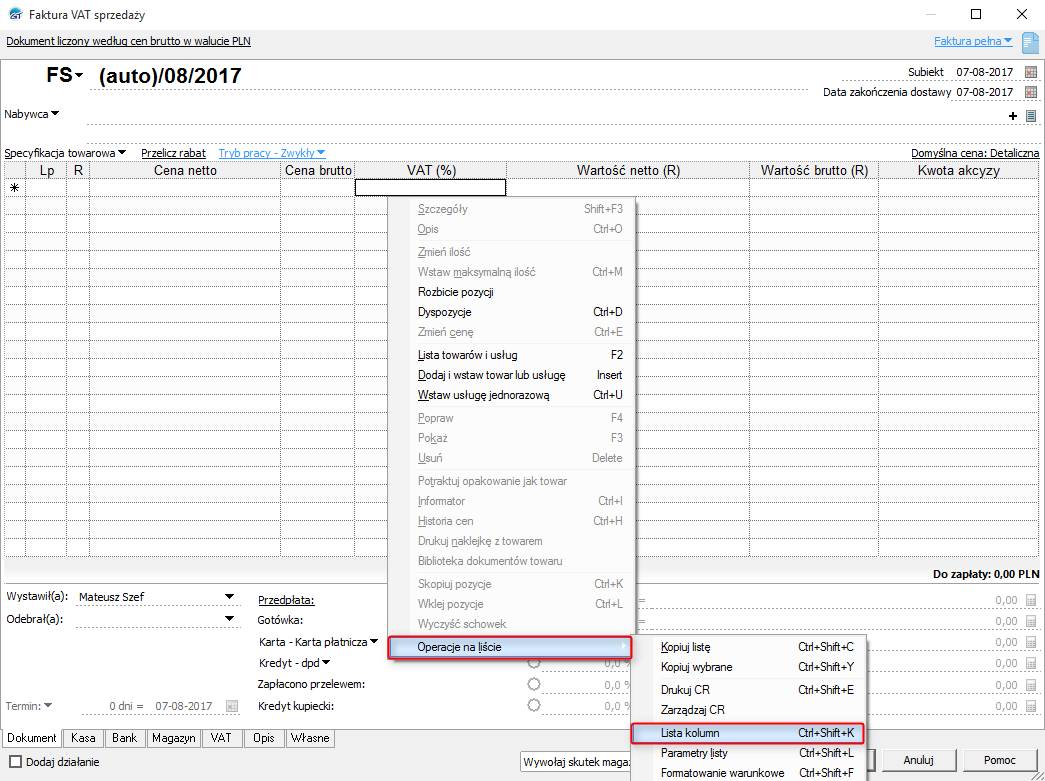The image size is (1045, 781).
Task: Click calculator icon in Gotówka amount row
Action: click(x=1031, y=621)
